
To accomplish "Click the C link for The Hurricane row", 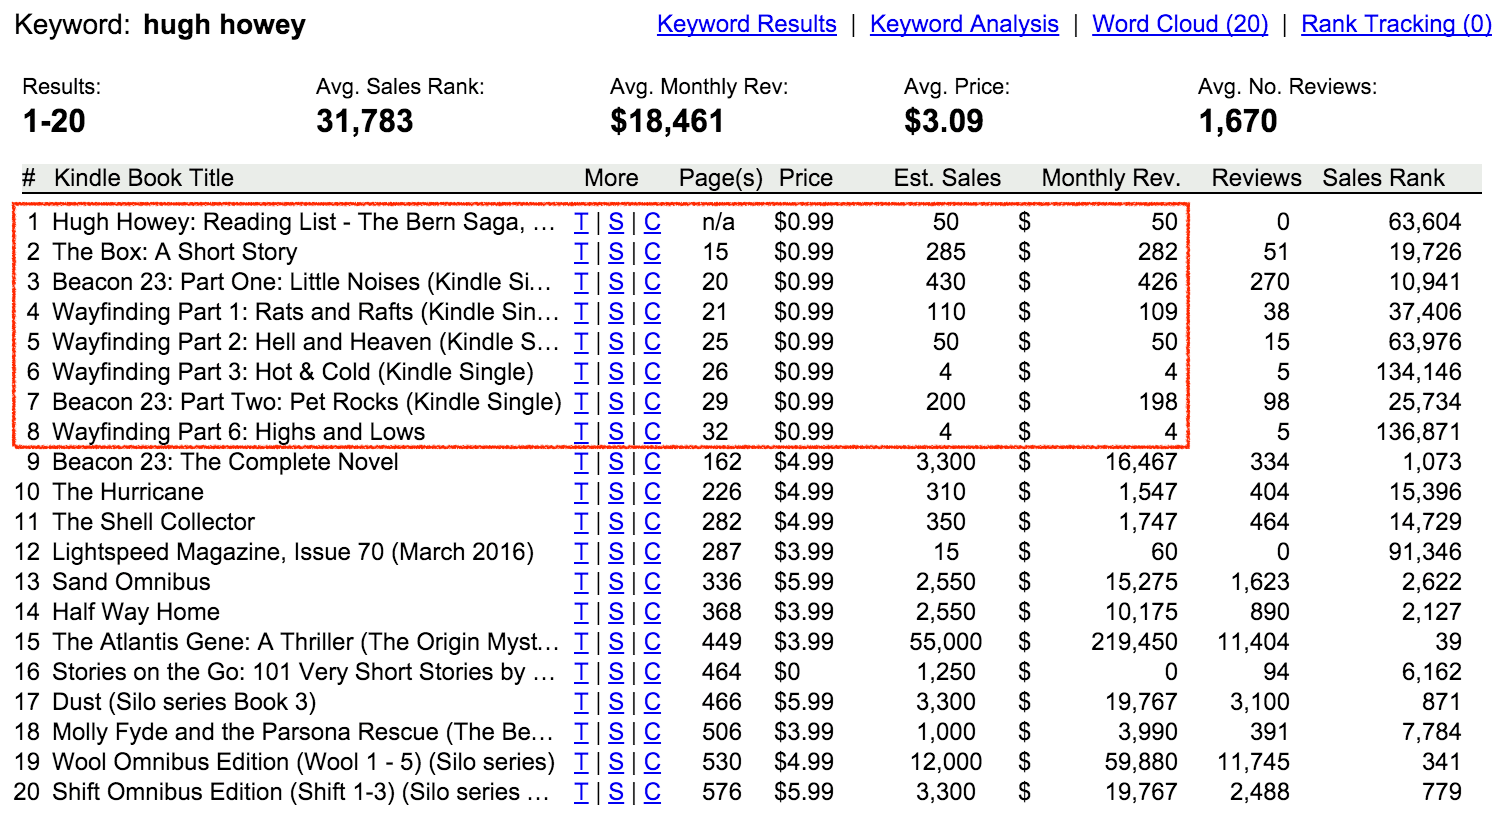I will point(652,492).
